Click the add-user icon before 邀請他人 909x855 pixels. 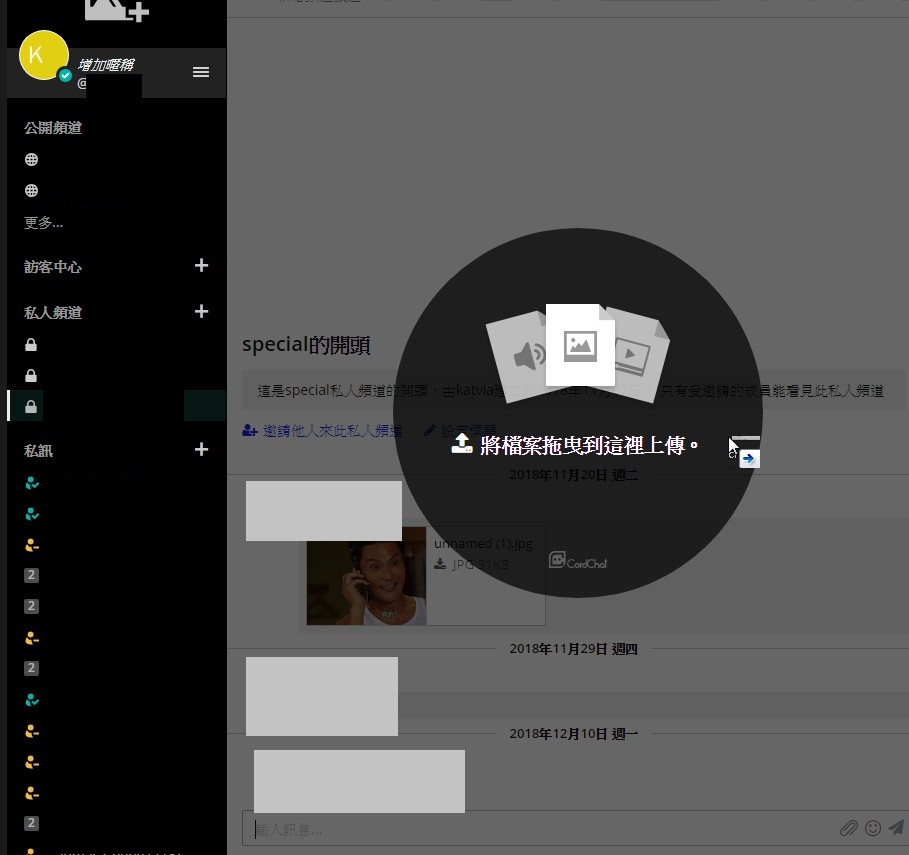(250, 431)
